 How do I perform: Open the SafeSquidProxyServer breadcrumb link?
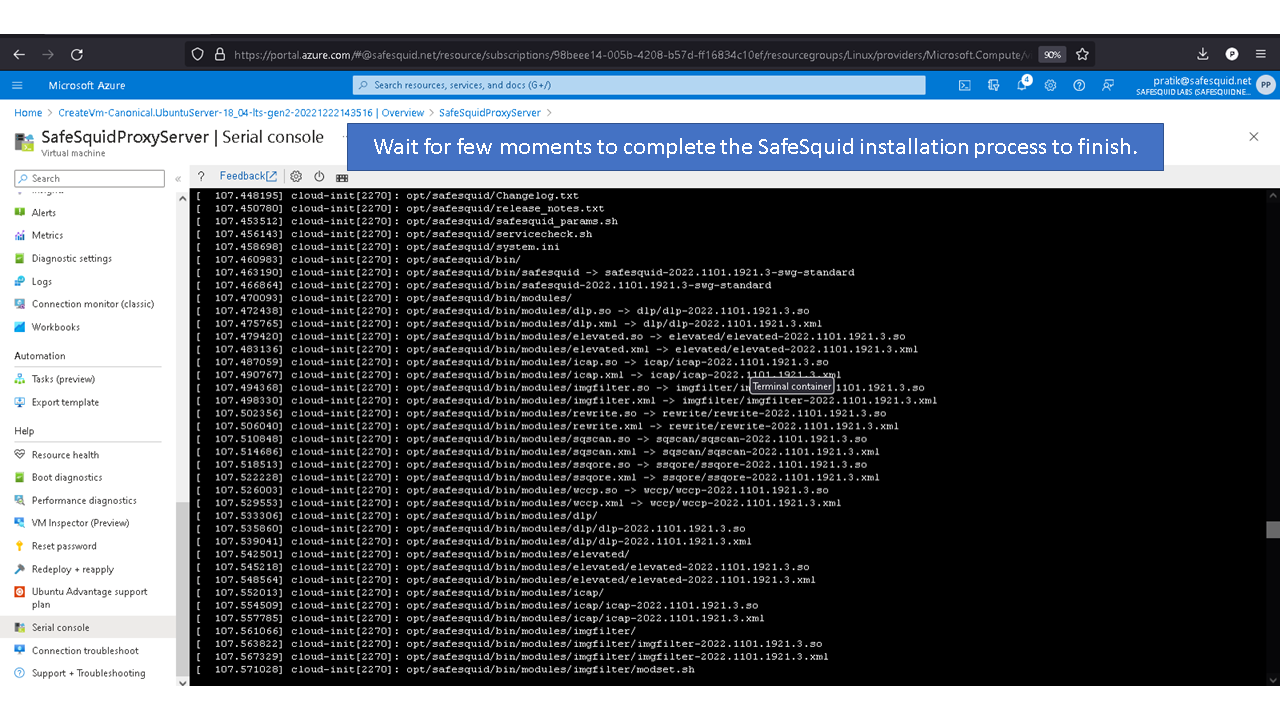coord(490,113)
